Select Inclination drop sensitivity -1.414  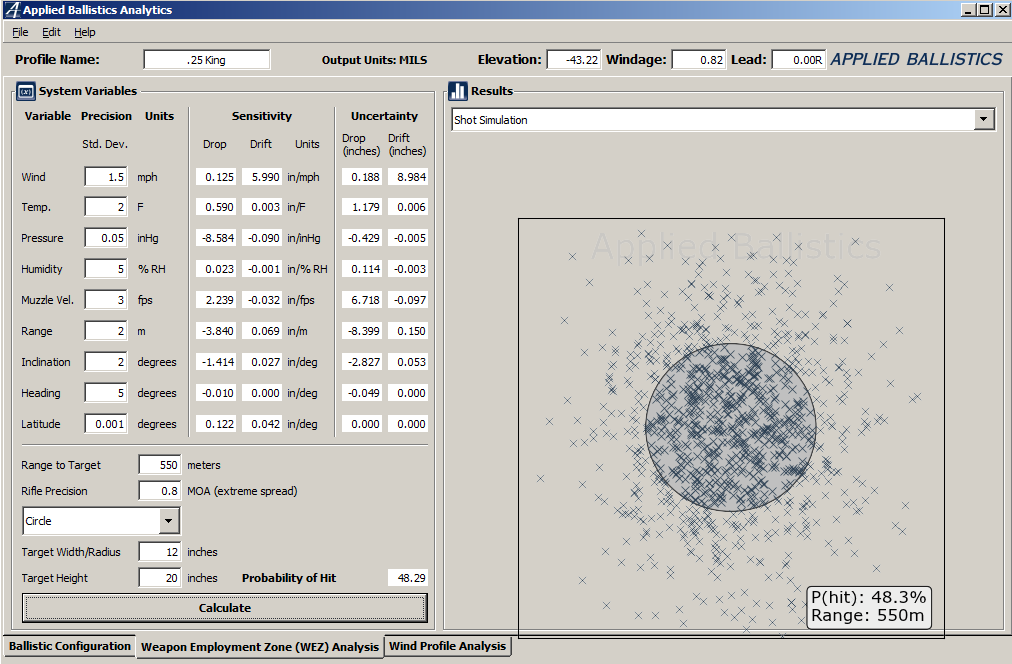coord(216,362)
